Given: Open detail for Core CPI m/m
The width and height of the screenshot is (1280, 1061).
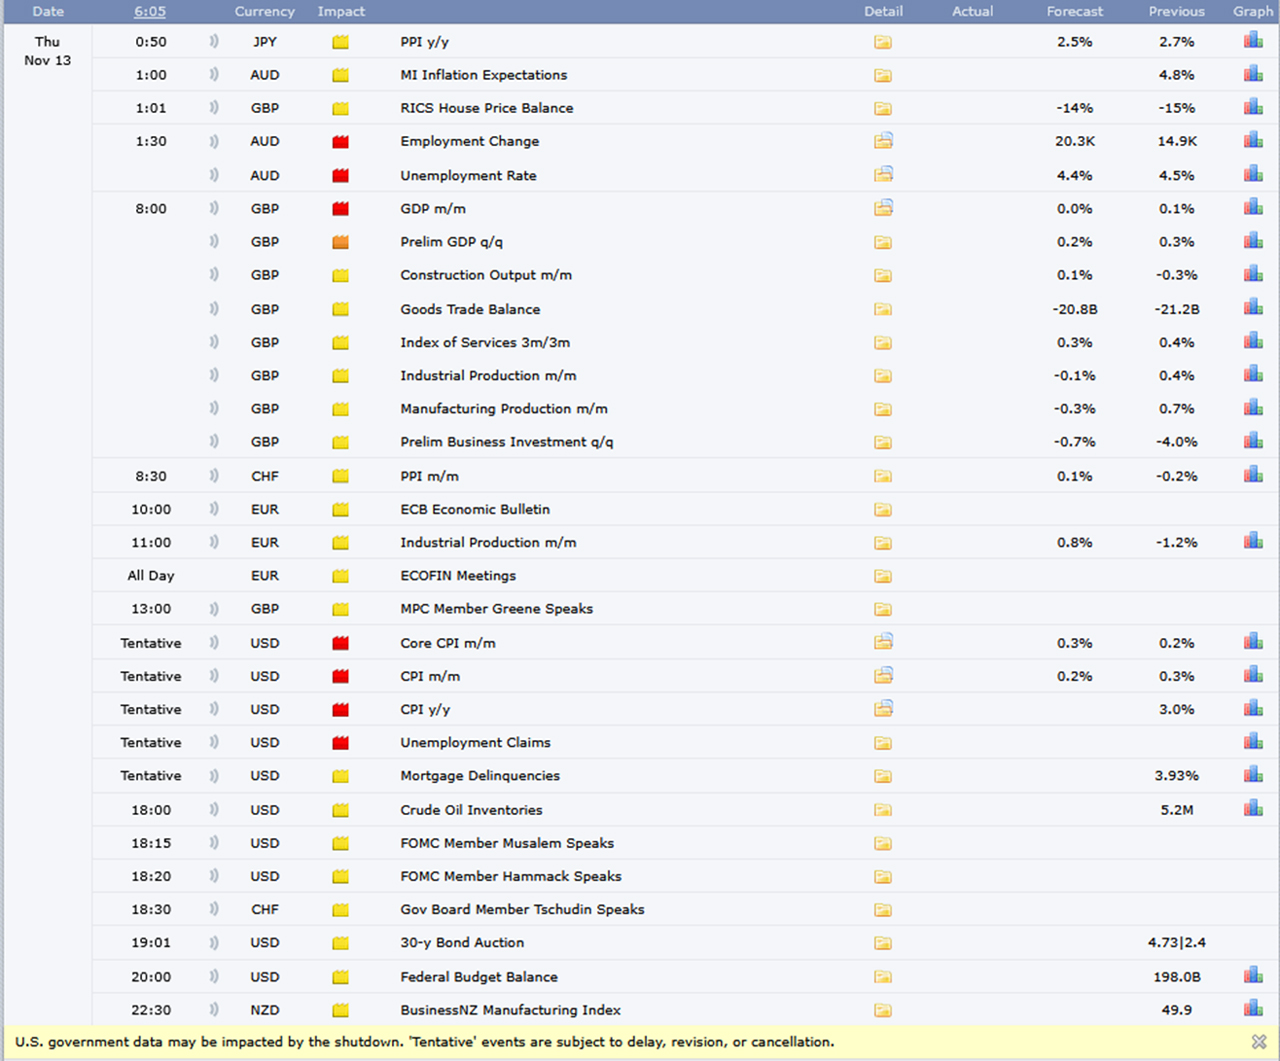Looking at the screenshot, I should [883, 642].
